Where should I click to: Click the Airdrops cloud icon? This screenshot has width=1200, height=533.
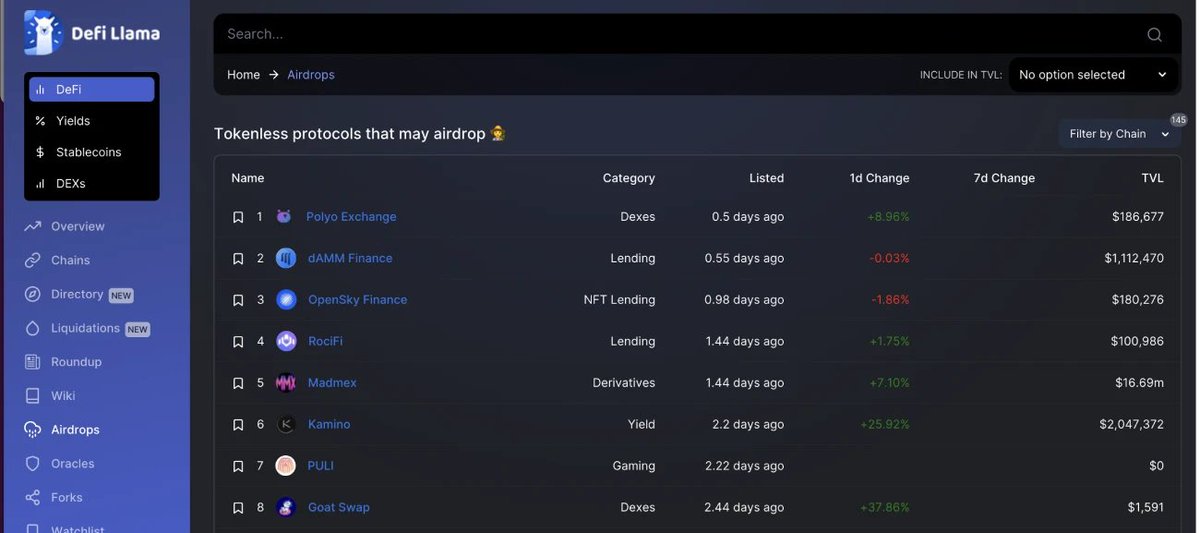click(33, 430)
